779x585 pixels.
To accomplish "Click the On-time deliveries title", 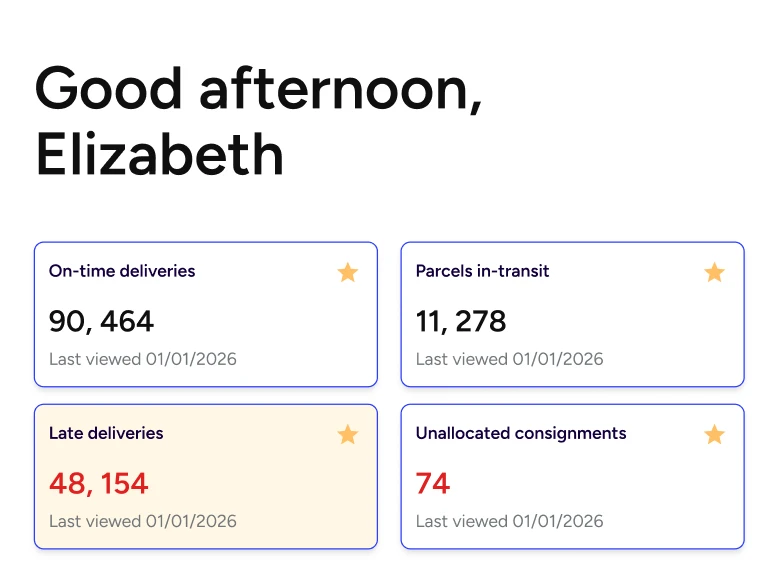I will coord(122,271).
